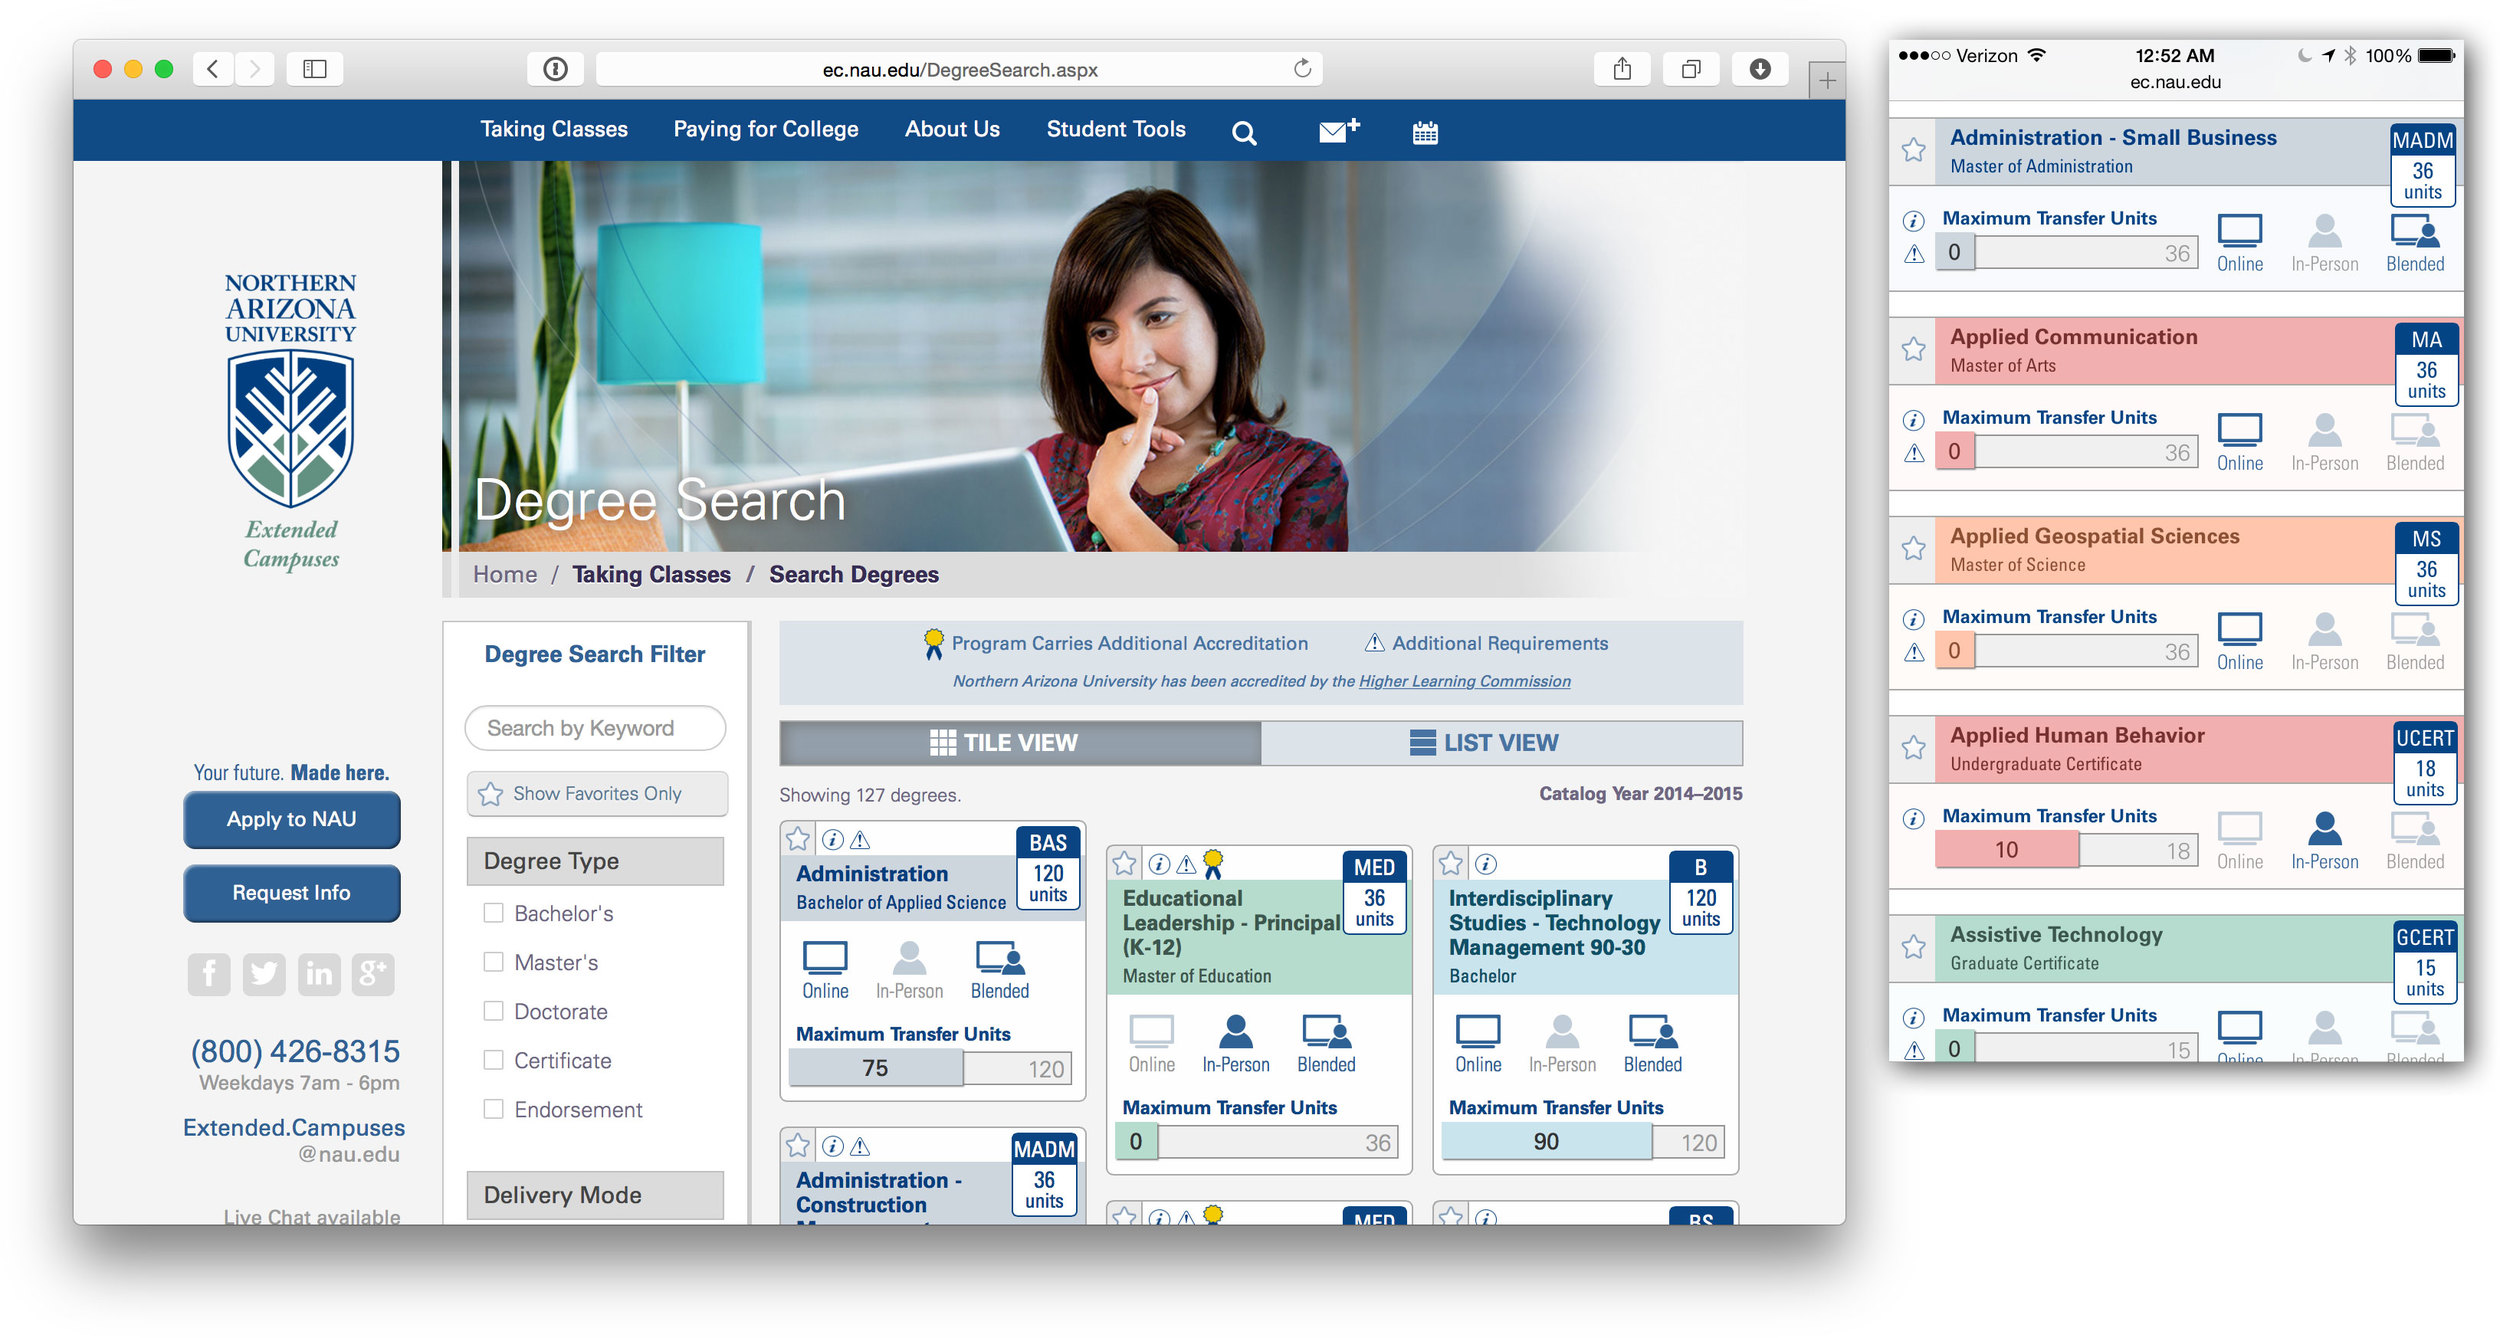Star Applied Communication in mobile list
2500x1338 pixels.
click(1914, 349)
